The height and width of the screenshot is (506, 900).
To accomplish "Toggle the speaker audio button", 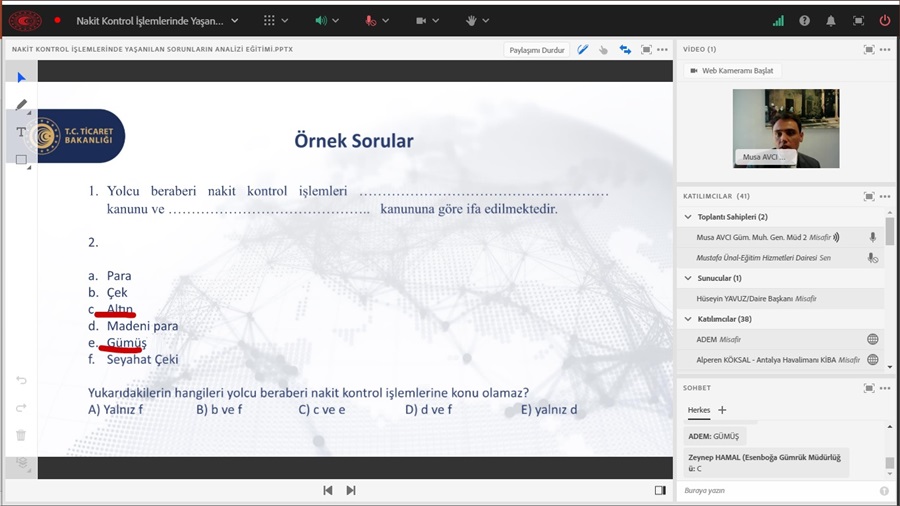I will click(321, 20).
